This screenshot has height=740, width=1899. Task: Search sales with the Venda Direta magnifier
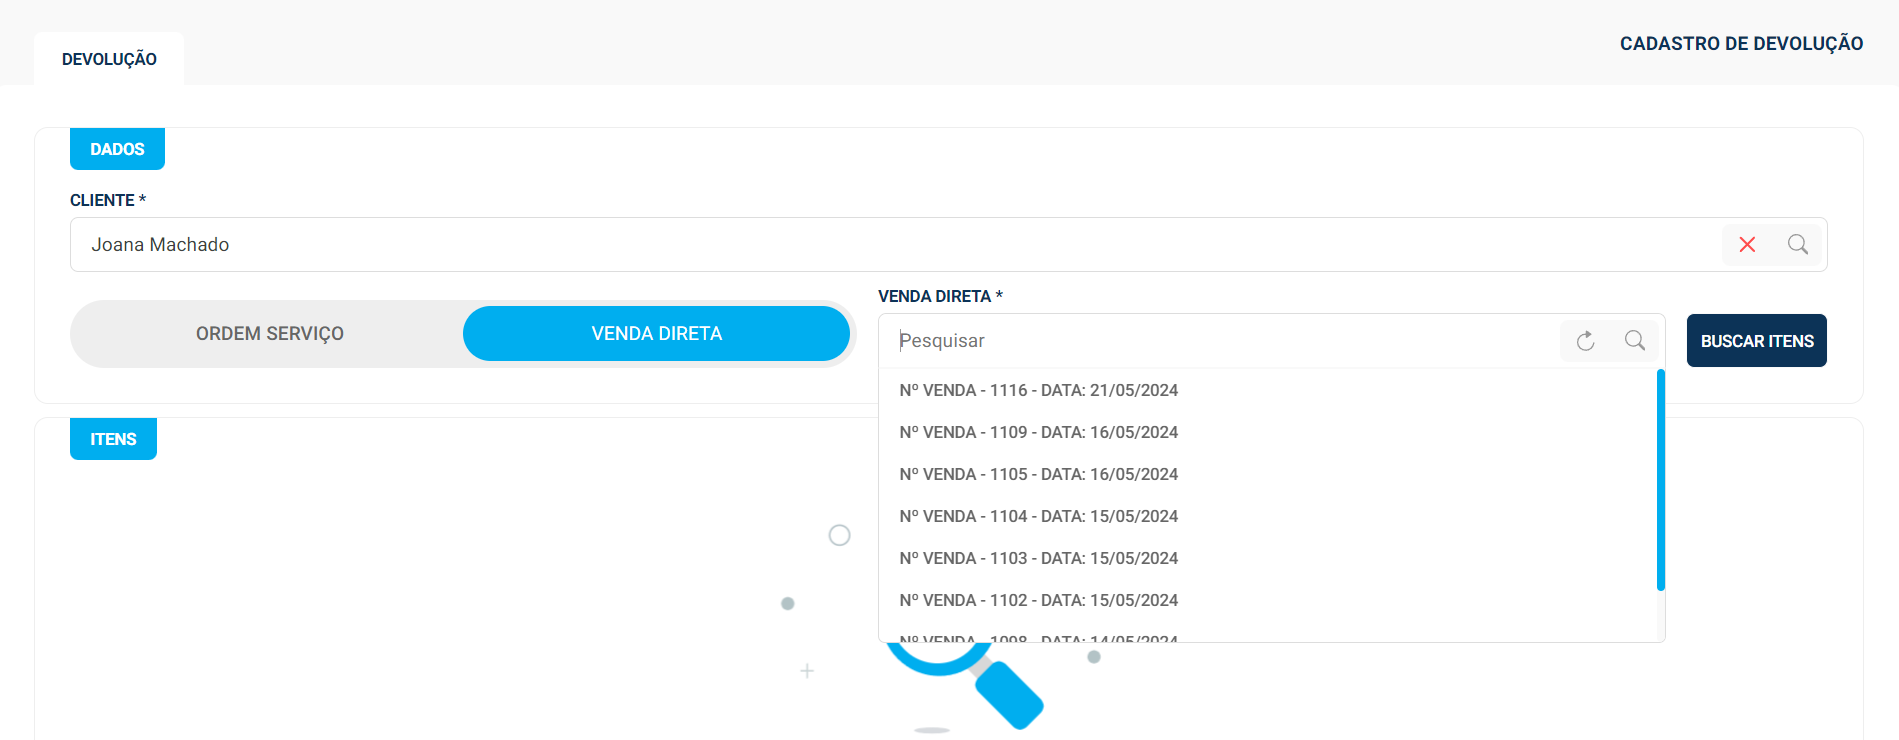click(1635, 341)
